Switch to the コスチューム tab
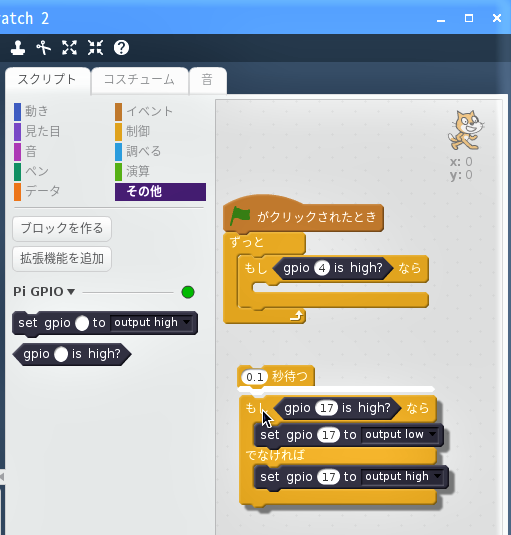The height and width of the screenshot is (535, 511). pos(140,80)
